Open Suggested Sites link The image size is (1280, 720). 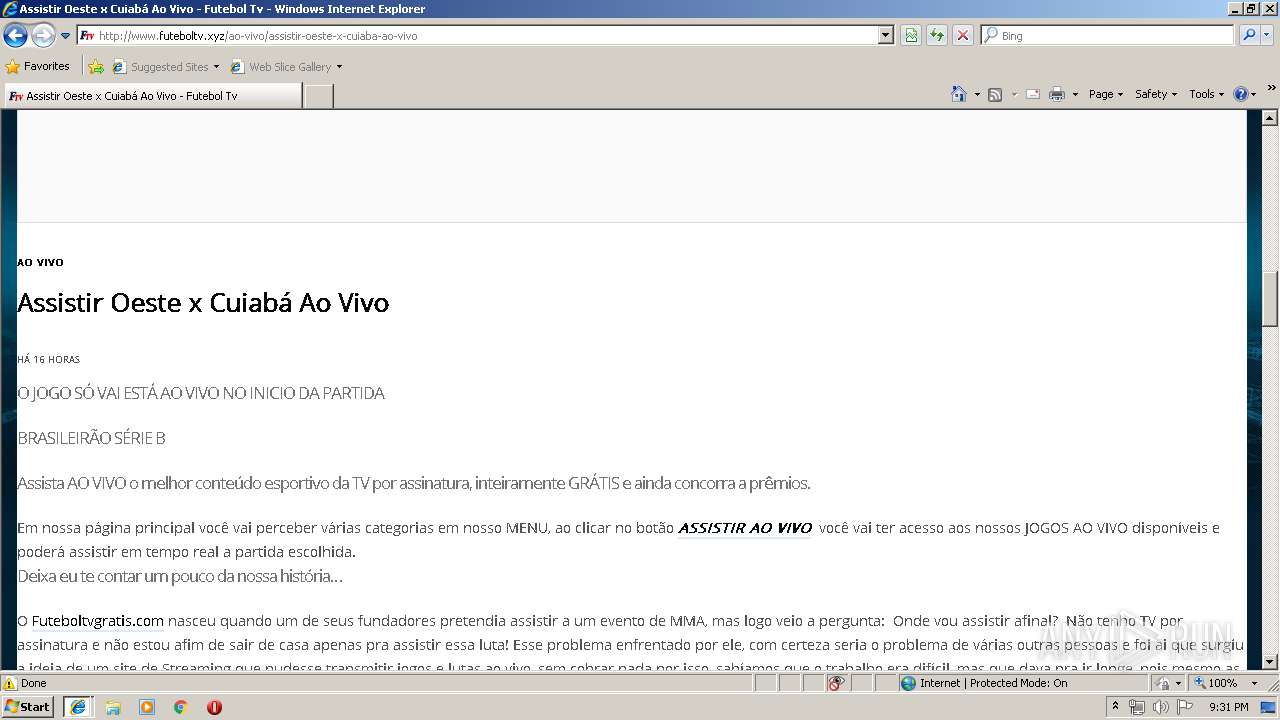click(165, 67)
